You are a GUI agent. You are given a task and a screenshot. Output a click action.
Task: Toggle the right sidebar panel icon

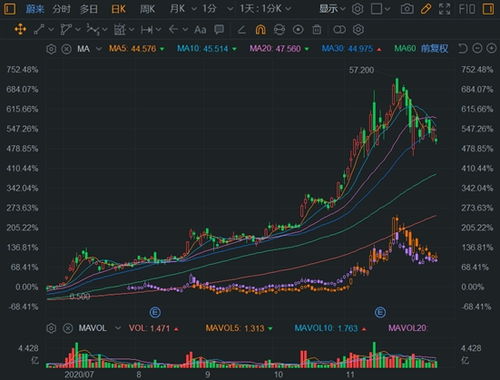pyautogui.click(x=488, y=9)
